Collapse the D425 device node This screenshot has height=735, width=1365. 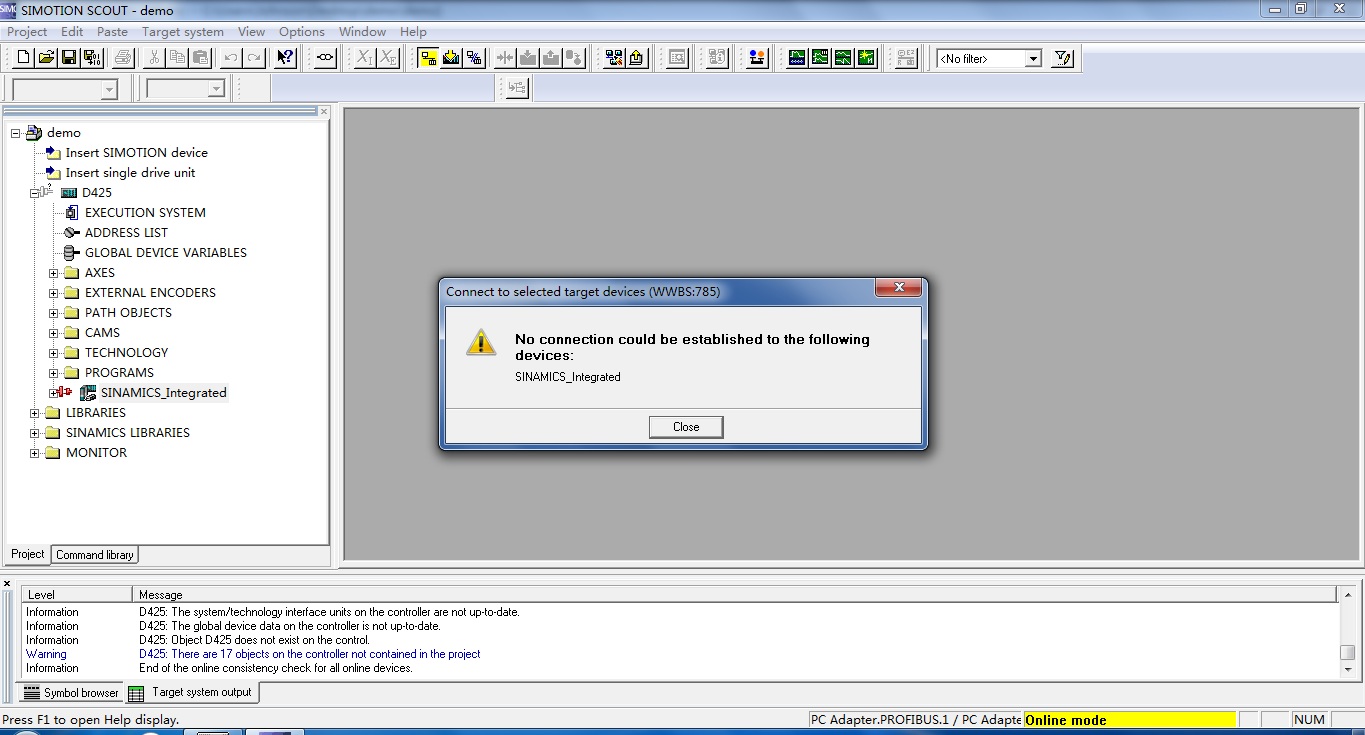click(x=35, y=193)
